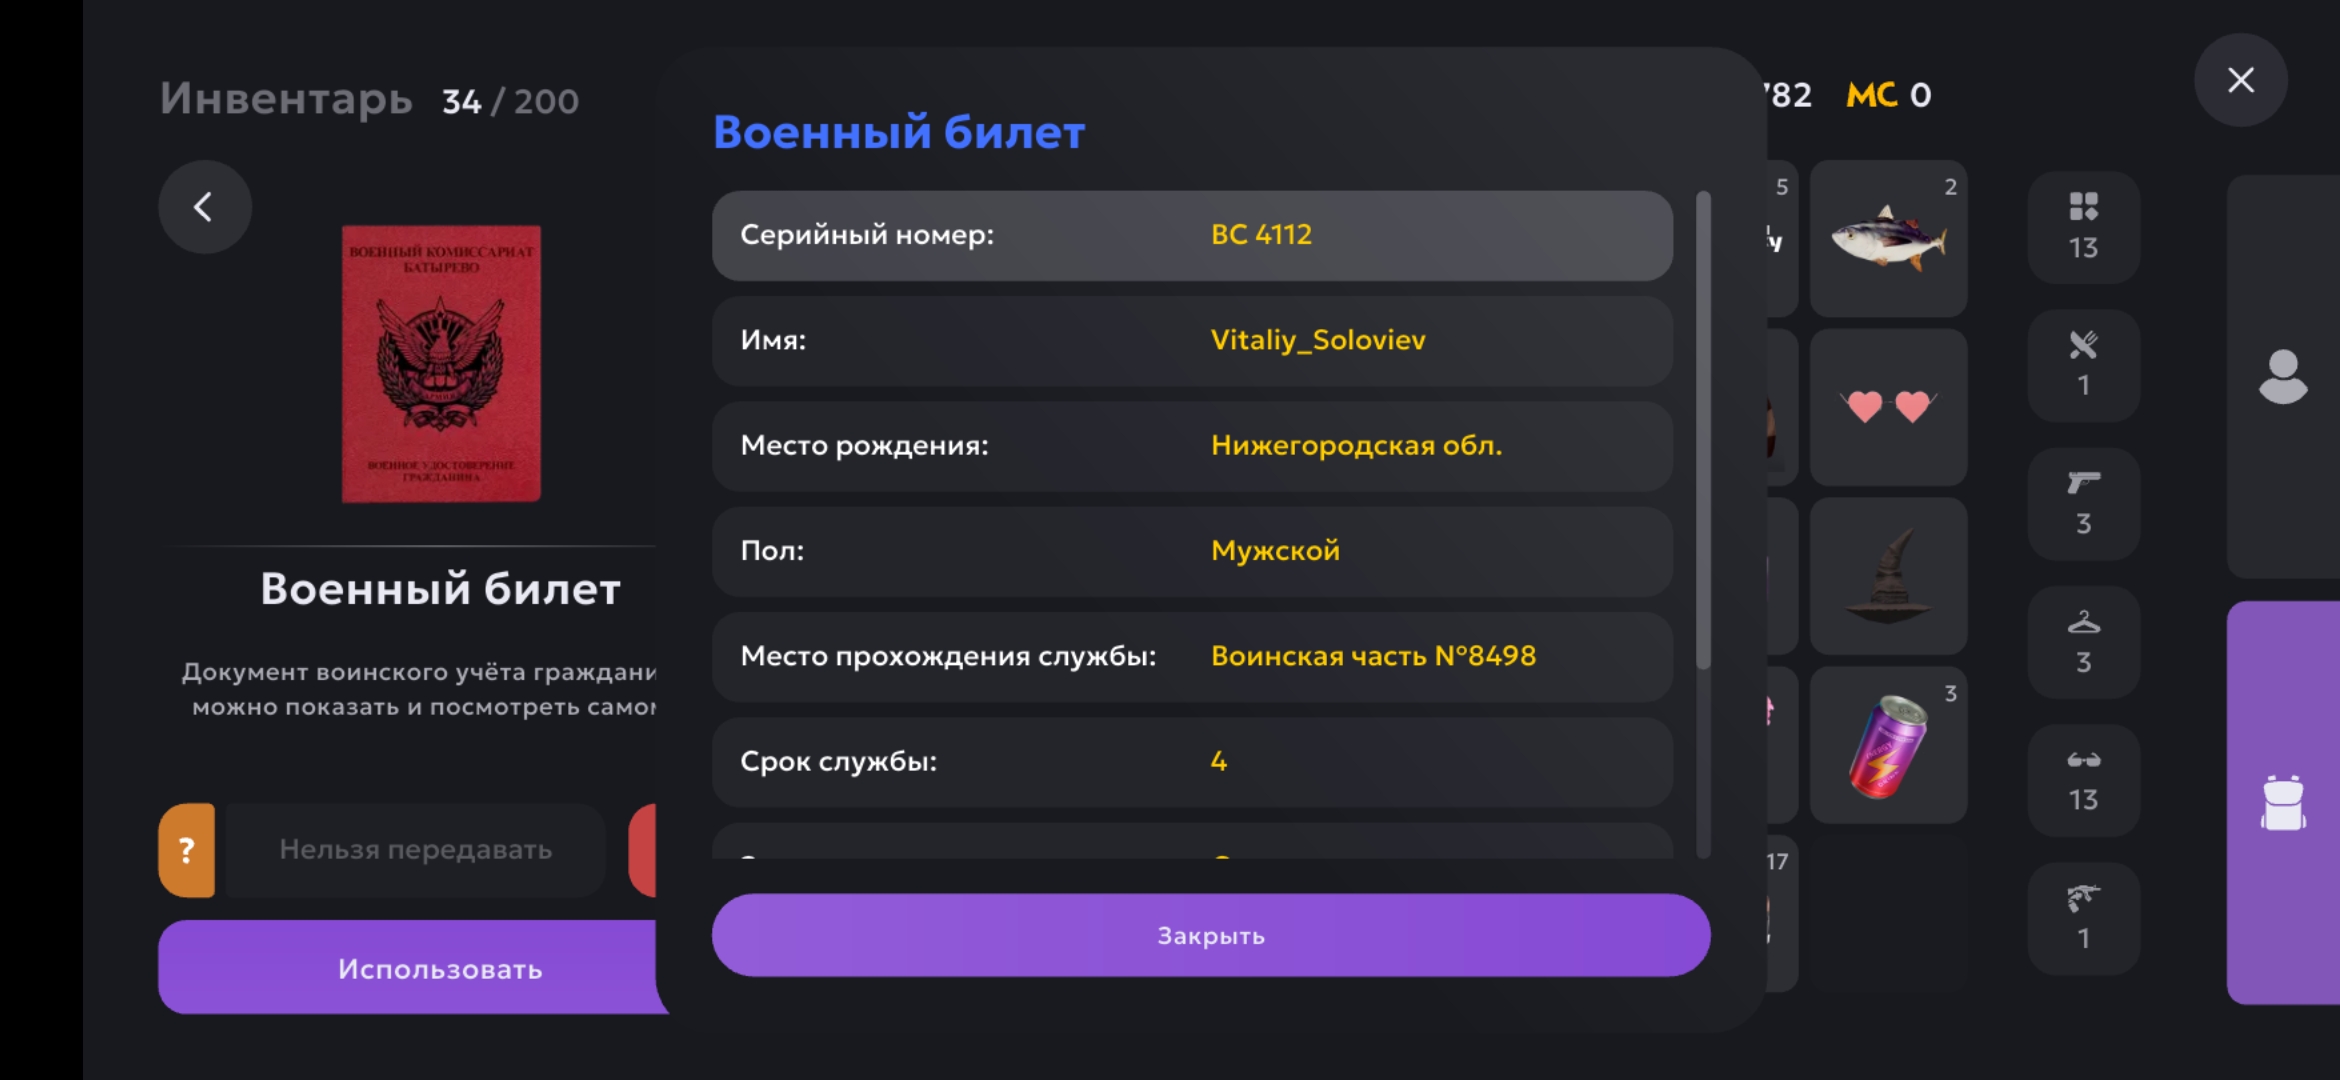The height and width of the screenshot is (1080, 2340).
Task: Click the red military ticket booklet image
Action: pyautogui.click(x=441, y=364)
